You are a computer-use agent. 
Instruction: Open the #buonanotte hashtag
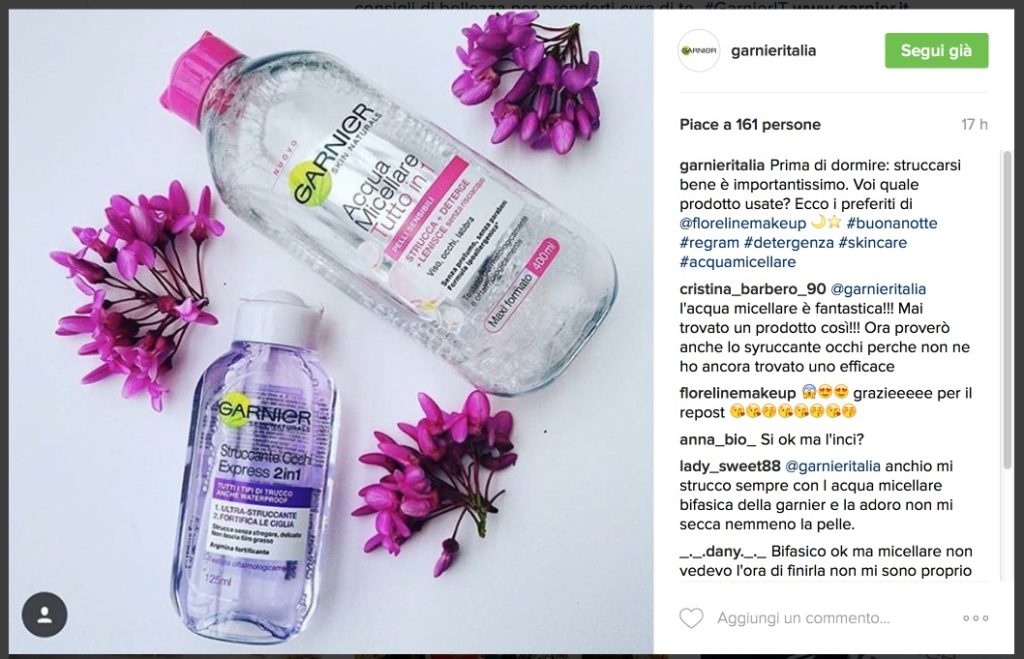click(x=891, y=223)
